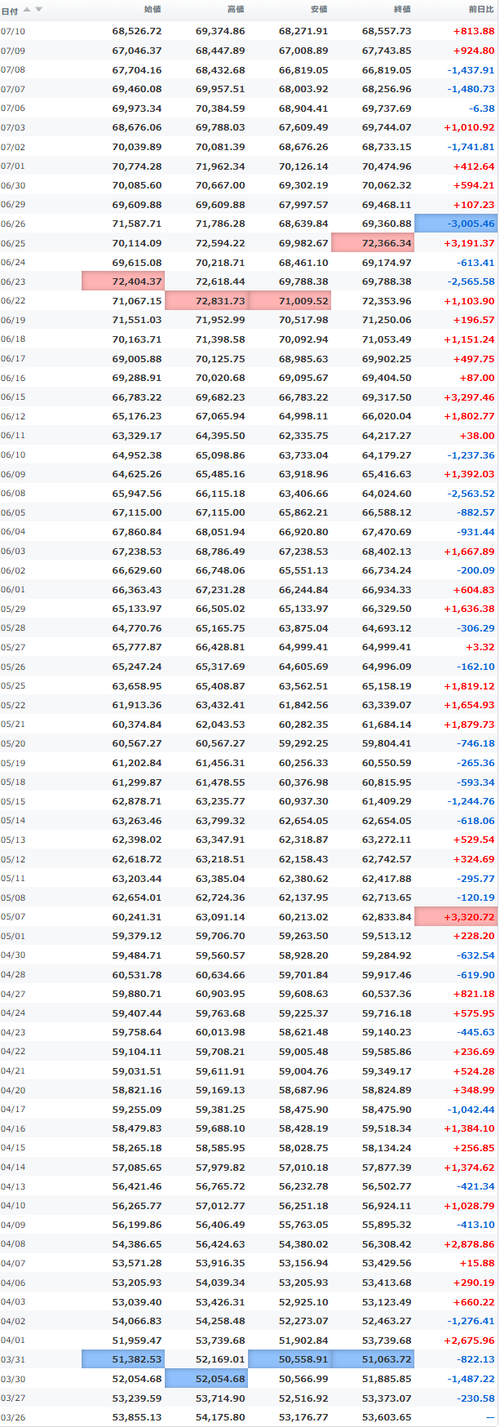Image resolution: width=500 pixels, height=1427 pixels.
Task: Click the 安値 column header
Action: click(319, 11)
